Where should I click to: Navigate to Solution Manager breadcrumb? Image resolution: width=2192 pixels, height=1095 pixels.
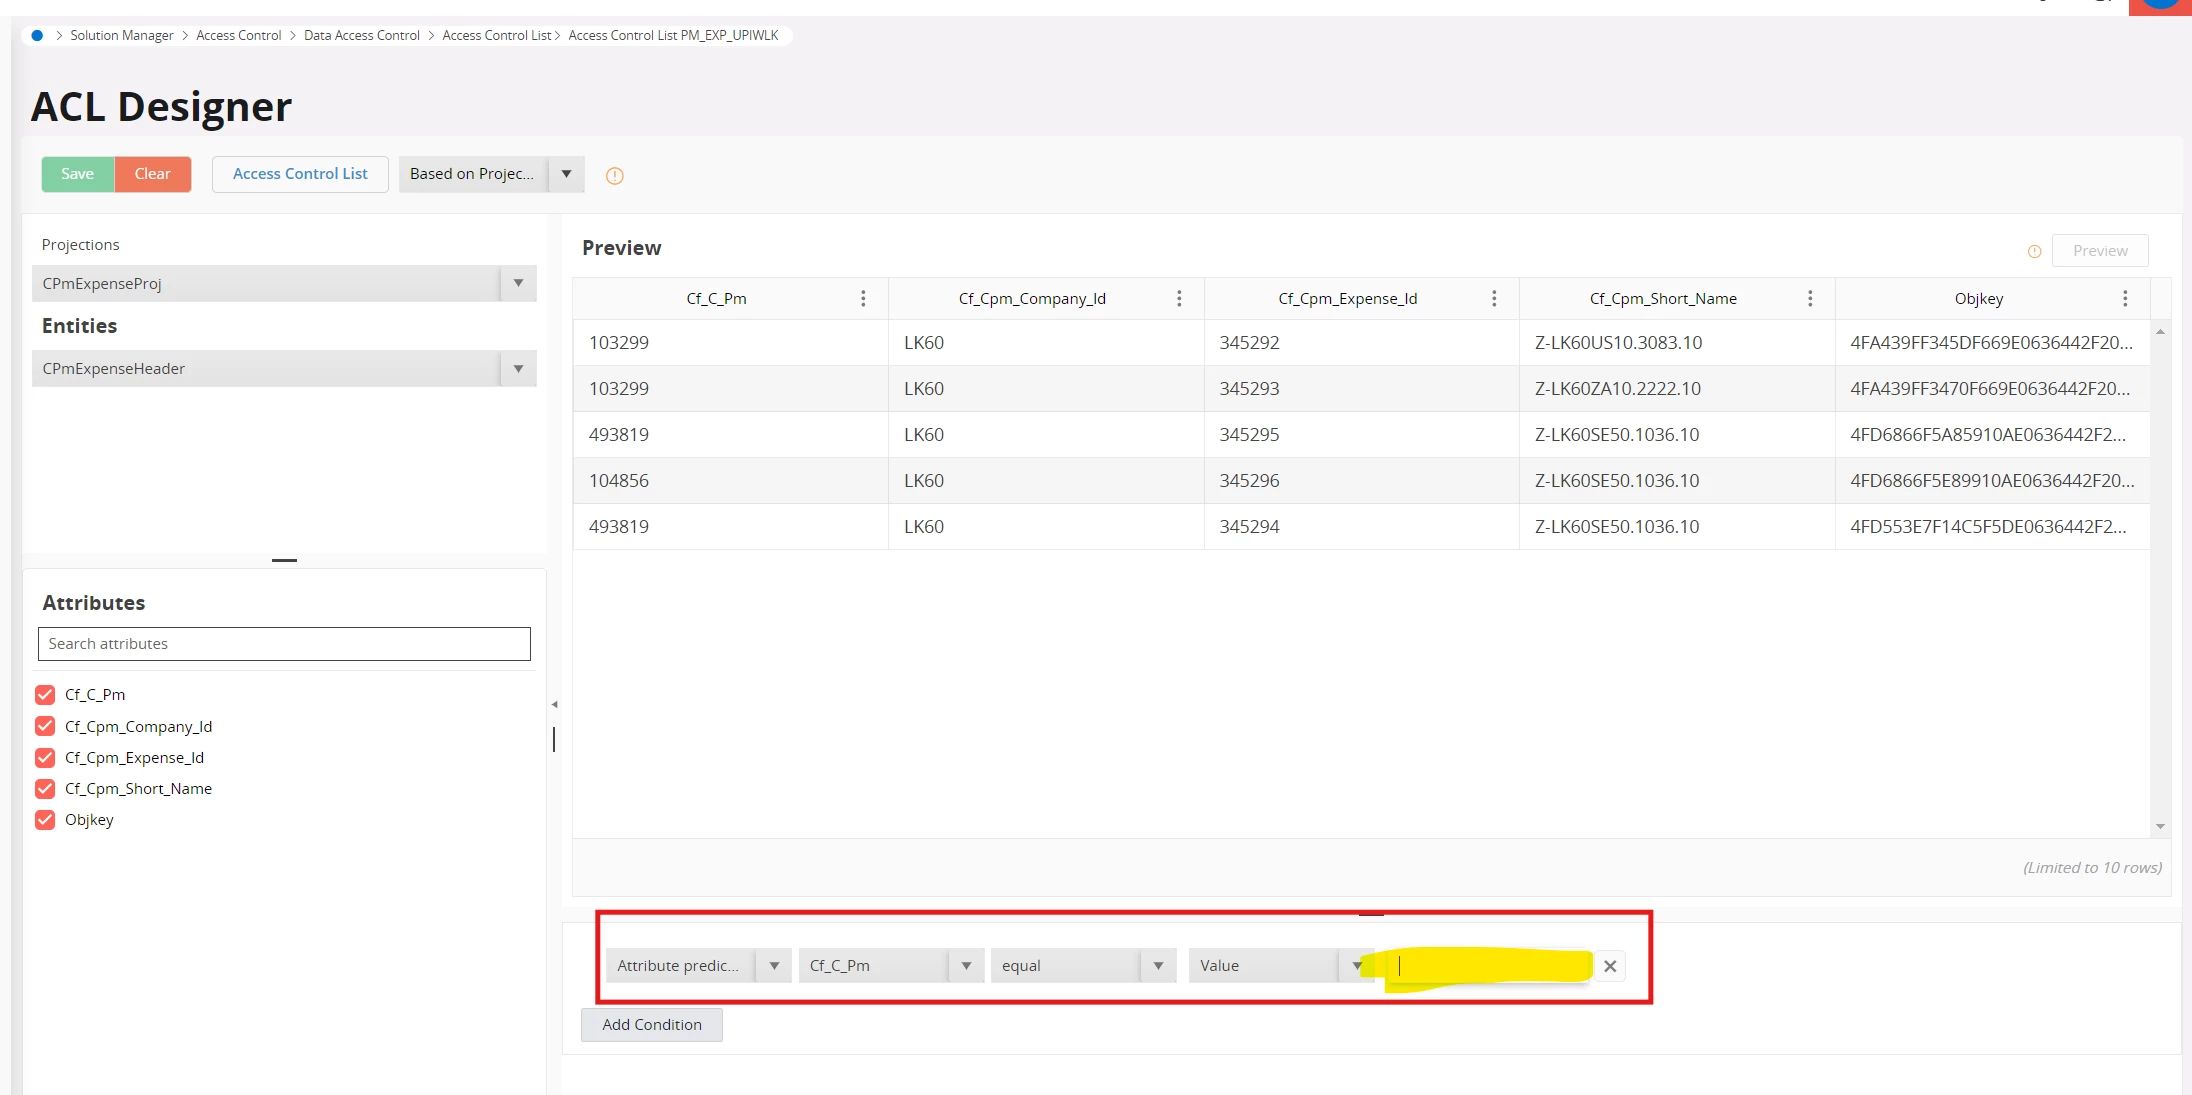[x=121, y=35]
